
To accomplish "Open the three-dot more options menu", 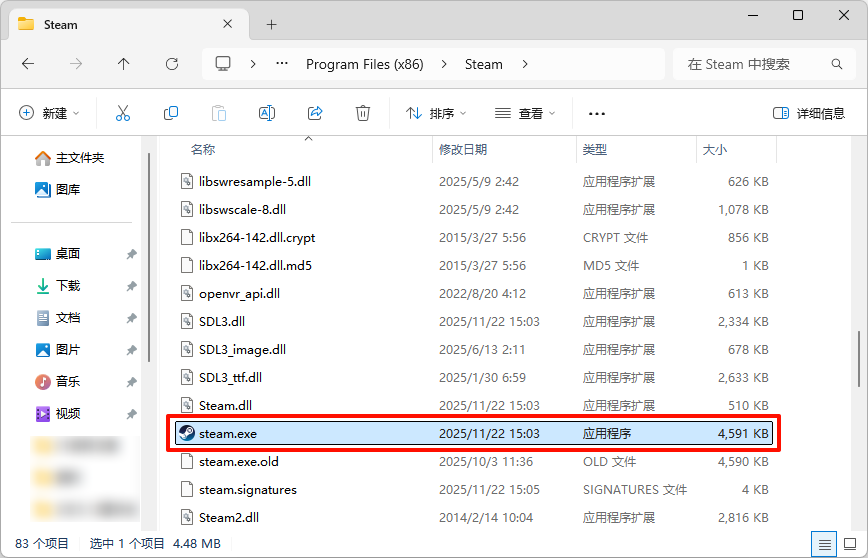I will tap(597, 113).
